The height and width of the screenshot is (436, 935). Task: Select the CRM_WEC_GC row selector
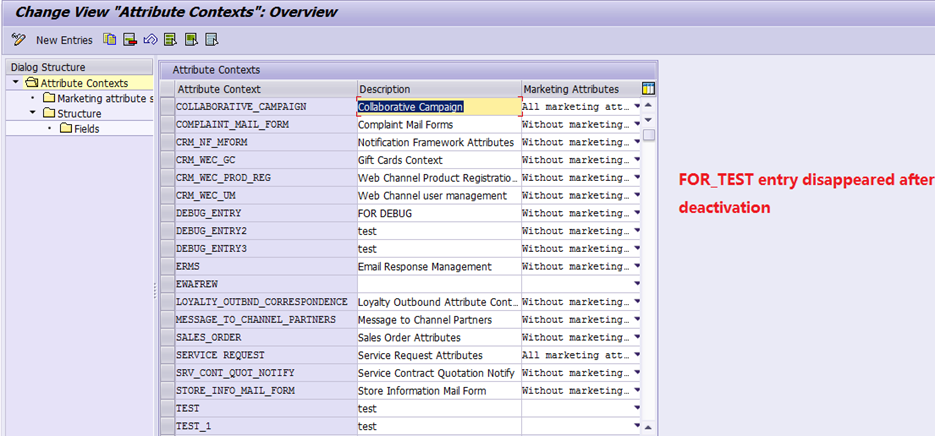click(168, 160)
